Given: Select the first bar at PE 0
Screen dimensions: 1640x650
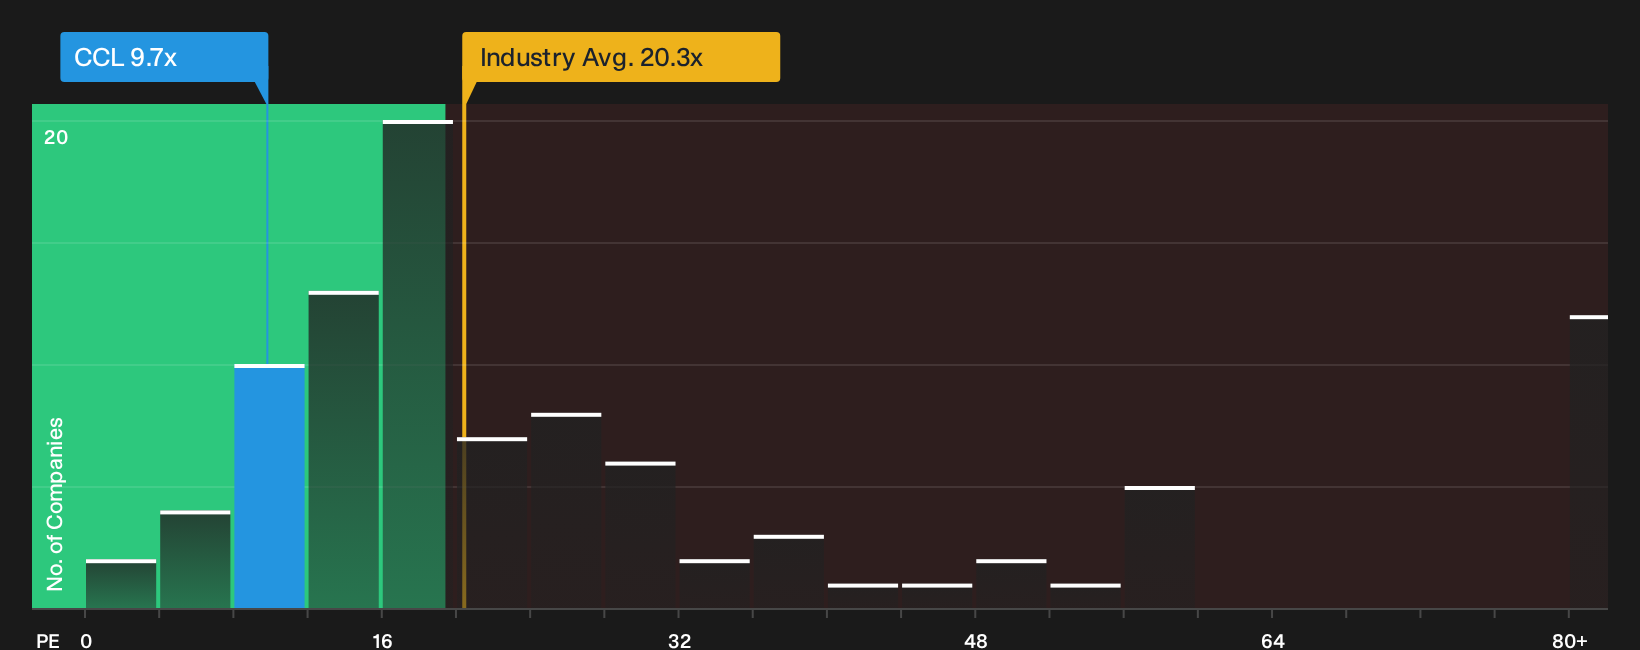Looking at the screenshot, I should (x=121, y=584).
